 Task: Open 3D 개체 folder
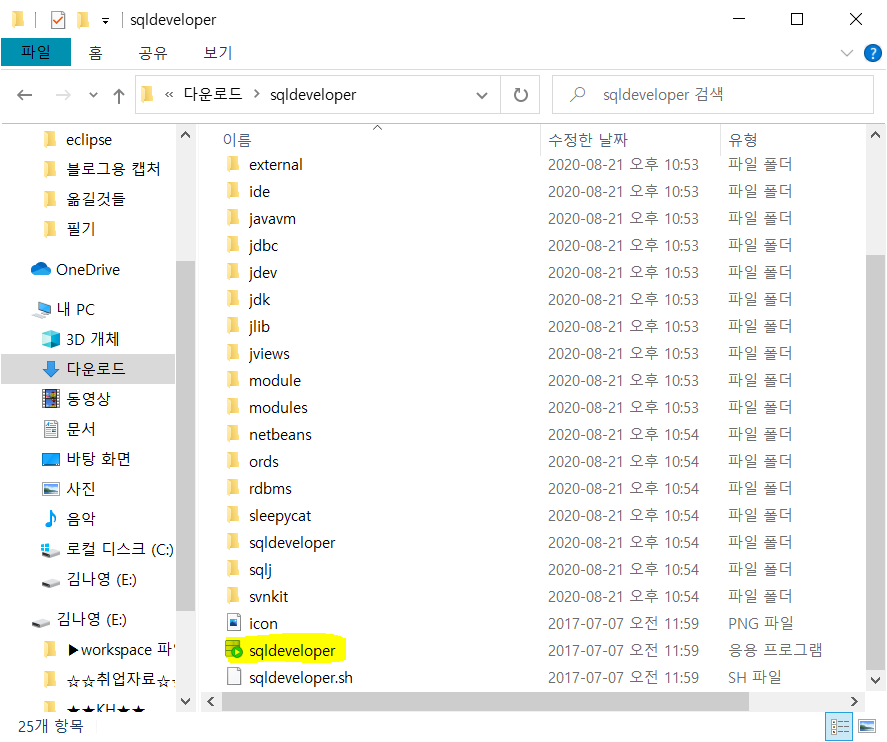[x=93, y=339]
